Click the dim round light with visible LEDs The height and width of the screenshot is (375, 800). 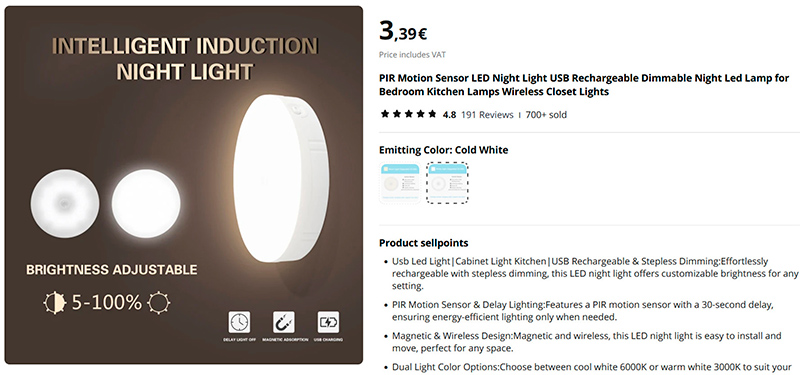(65, 204)
